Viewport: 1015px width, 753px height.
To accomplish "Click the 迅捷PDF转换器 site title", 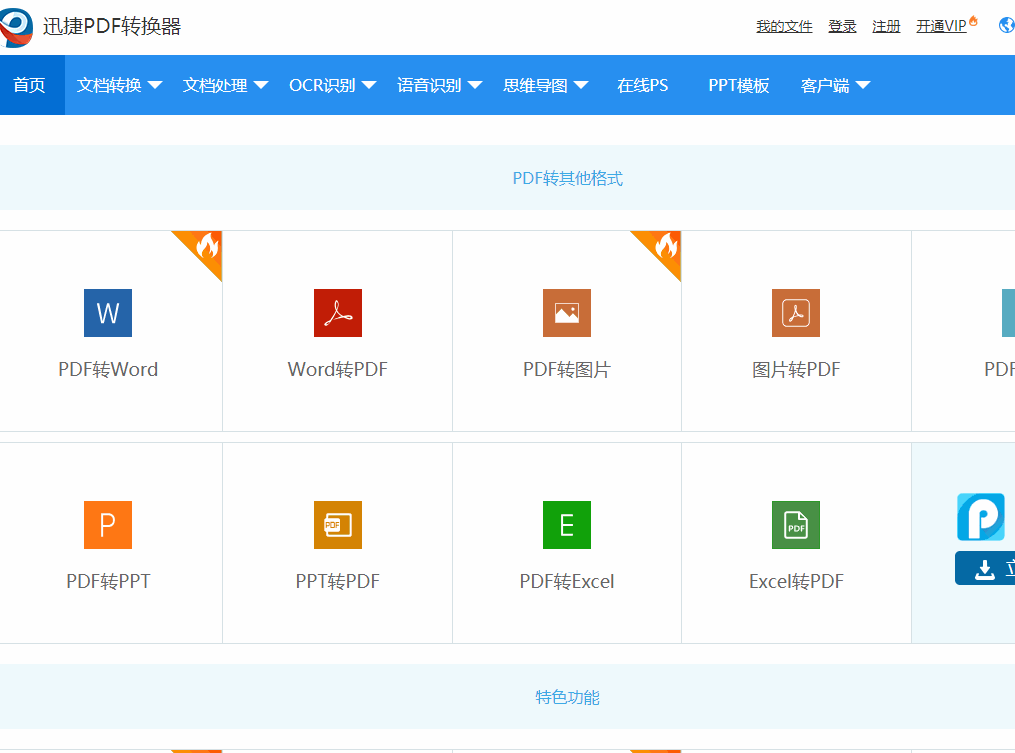I will [x=112, y=27].
